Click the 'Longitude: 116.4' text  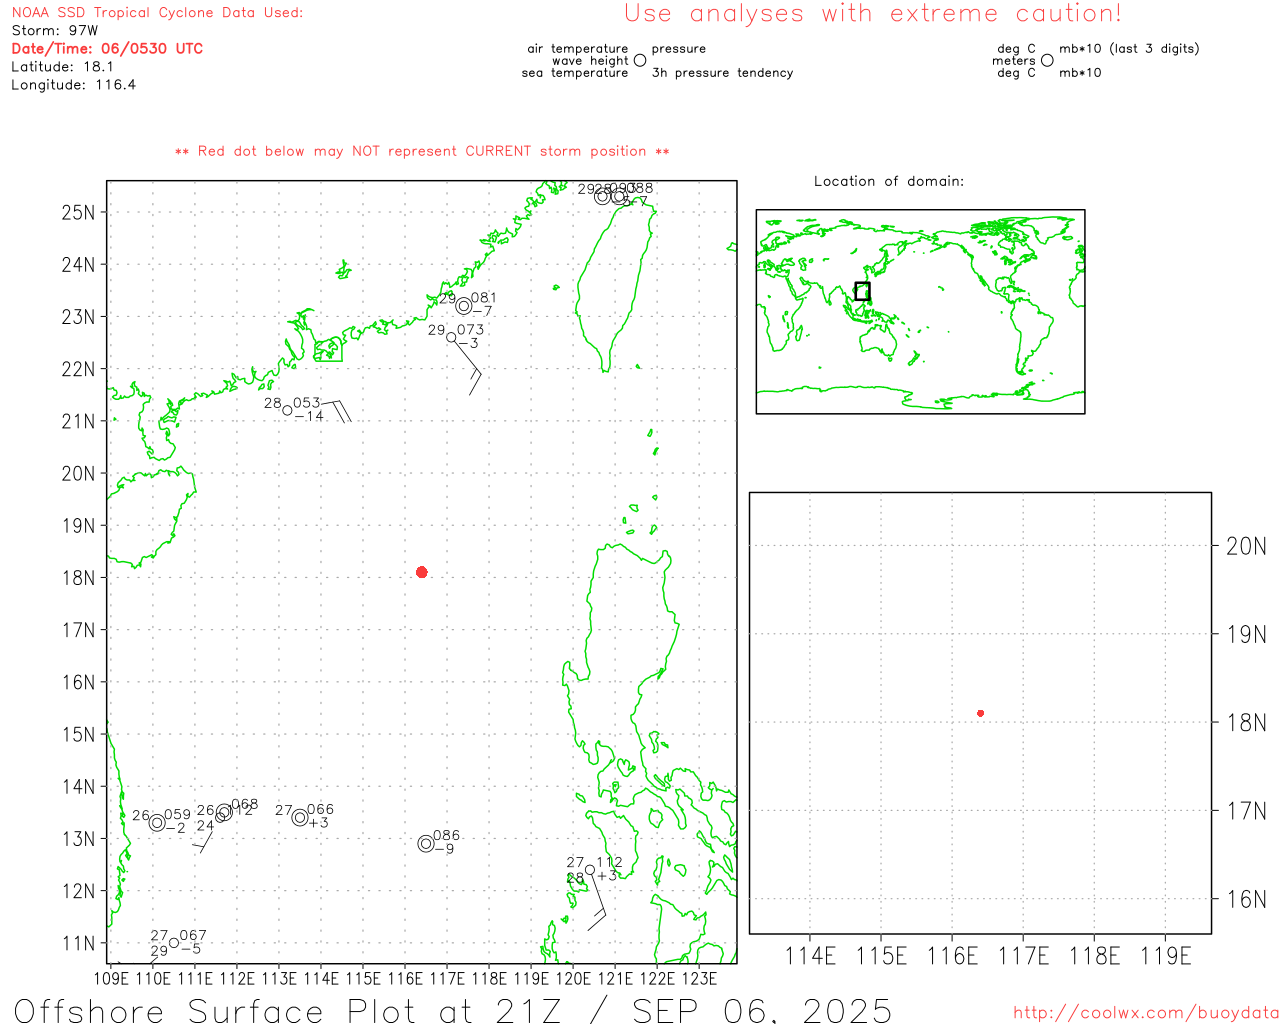click(73, 85)
